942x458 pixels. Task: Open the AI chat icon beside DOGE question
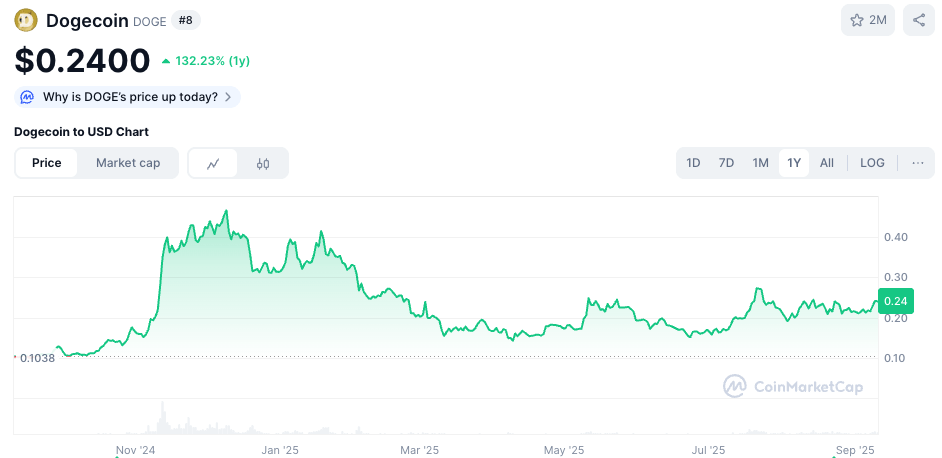point(27,97)
